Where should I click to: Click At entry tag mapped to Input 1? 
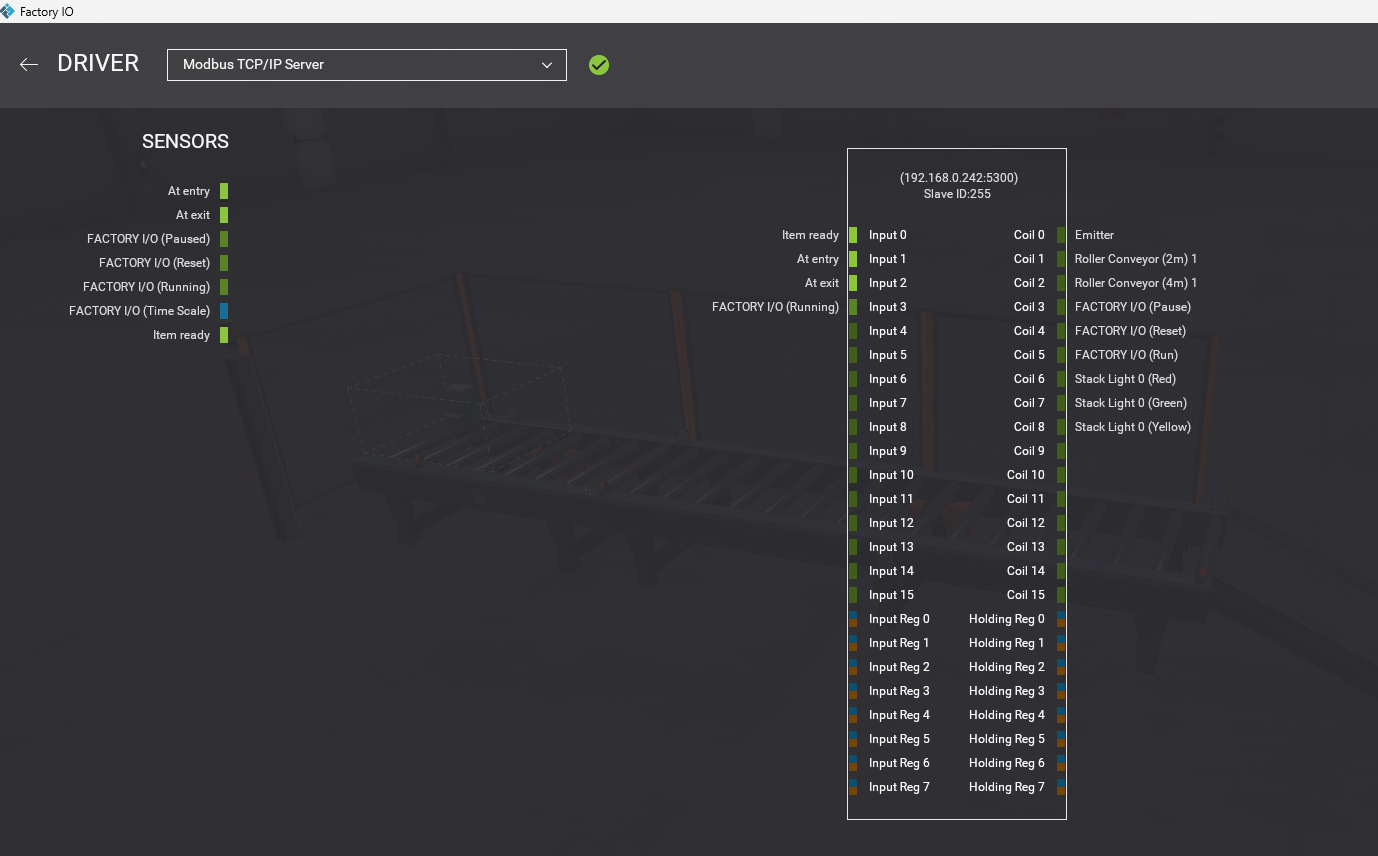818,259
